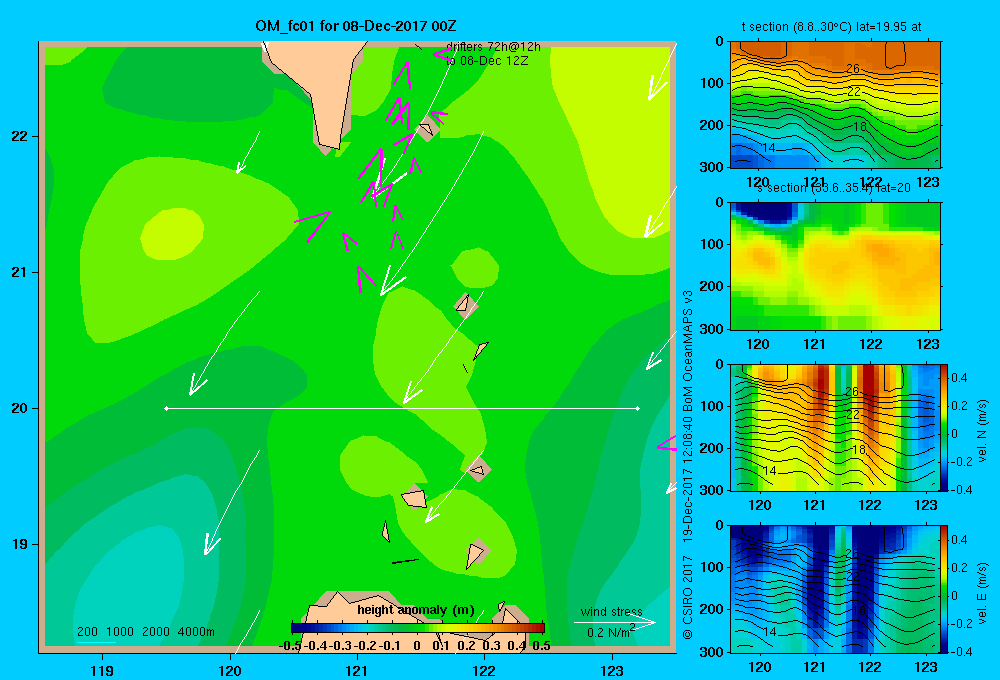The height and width of the screenshot is (680, 1000).
Task: Click the 0.5 tick on height anomaly scale
Action: point(541,646)
